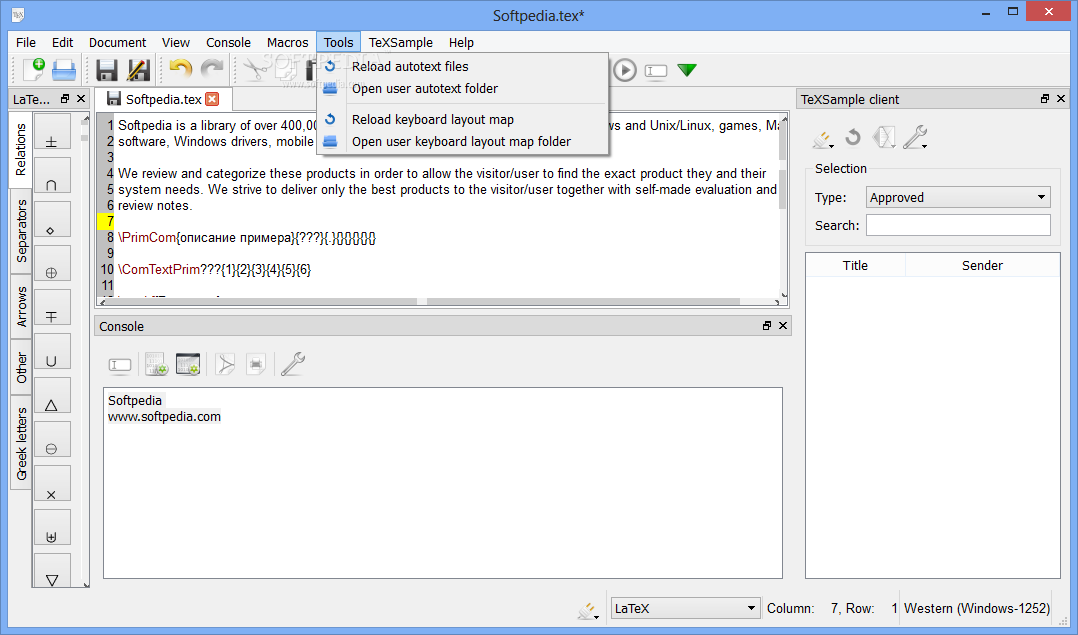Click the round play button in toolbar
The height and width of the screenshot is (635, 1078).
point(624,70)
